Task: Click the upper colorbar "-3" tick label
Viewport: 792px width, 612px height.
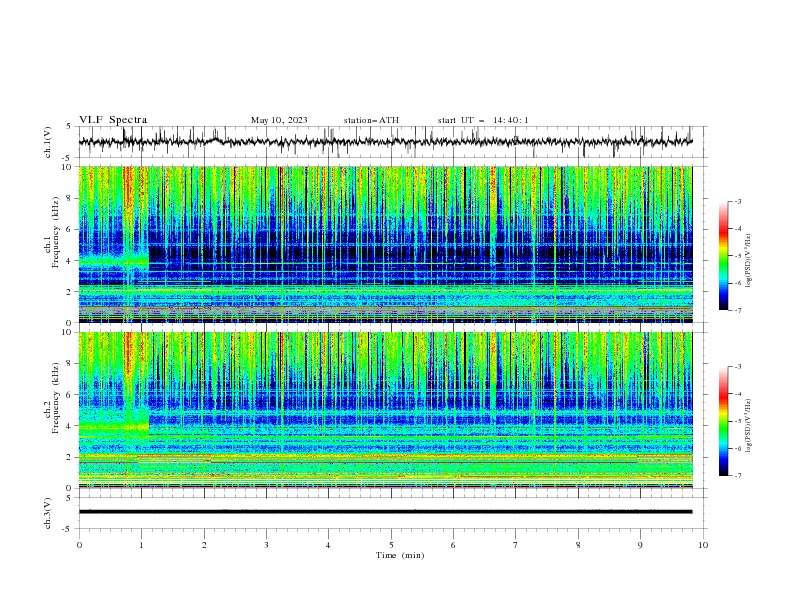Action: pos(737,201)
